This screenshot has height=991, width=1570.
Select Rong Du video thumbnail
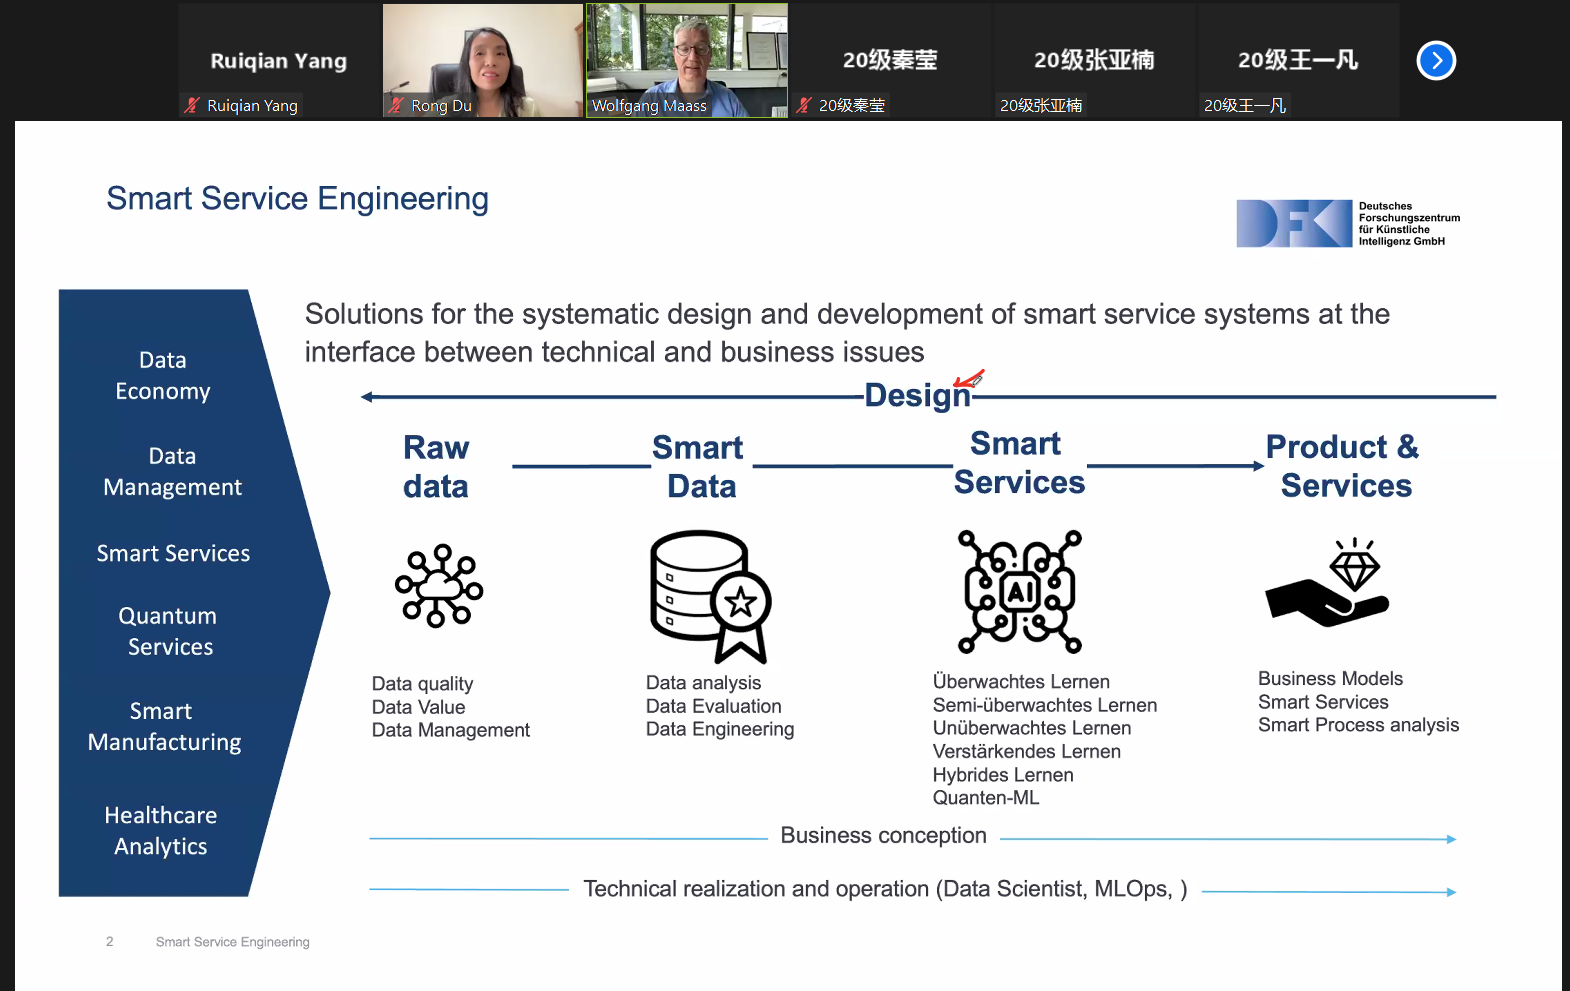click(x=483, y=61)
